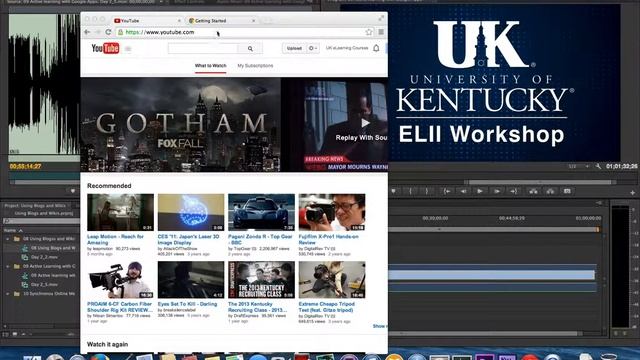
Task: Click the browser back arrow
Action: click(87, 32)
